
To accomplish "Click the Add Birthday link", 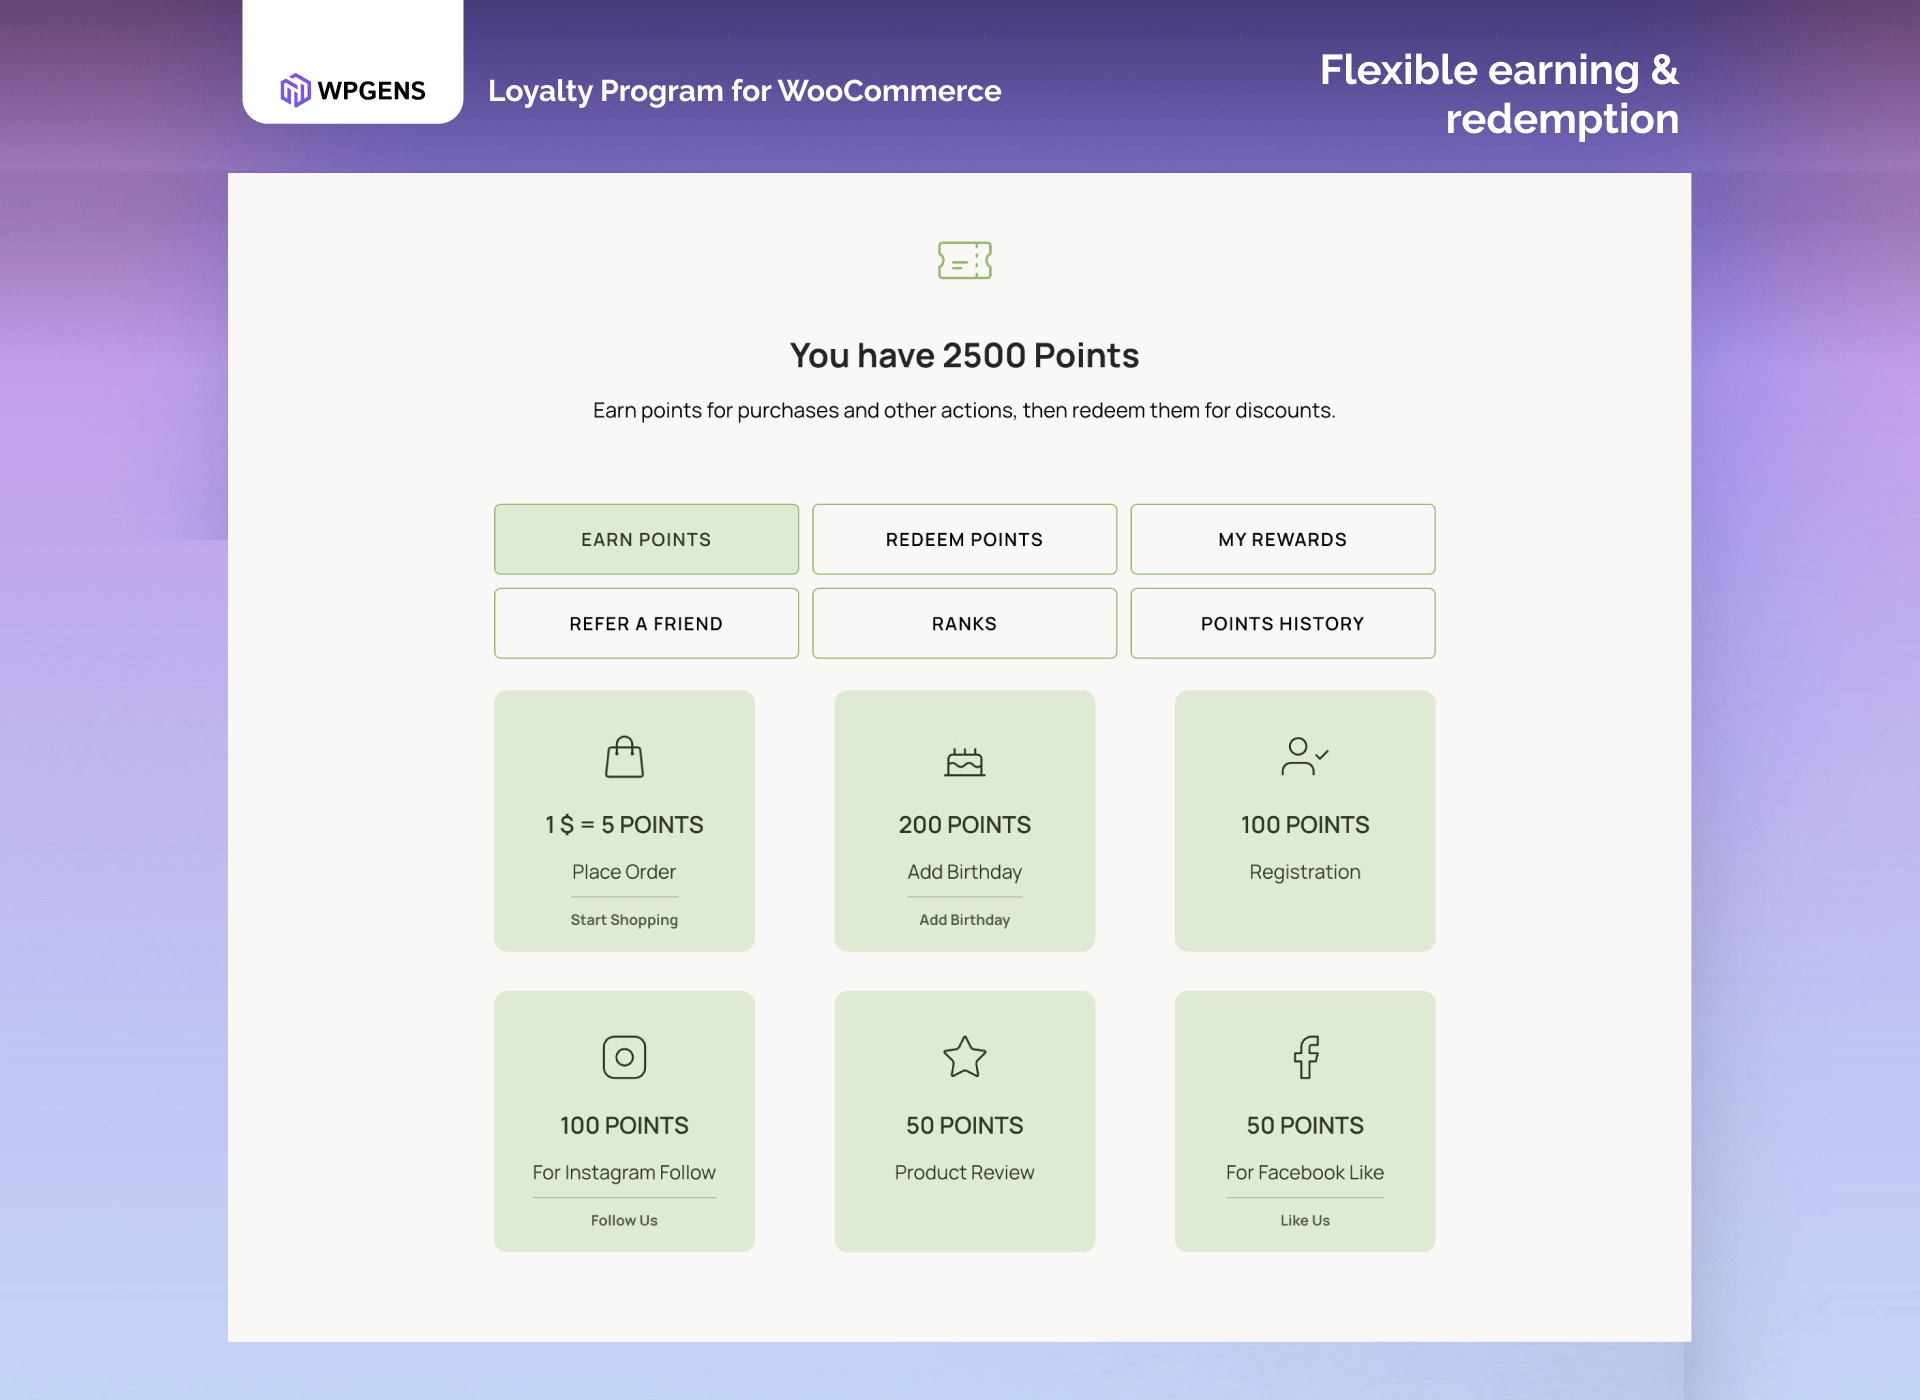I will 964,919.
